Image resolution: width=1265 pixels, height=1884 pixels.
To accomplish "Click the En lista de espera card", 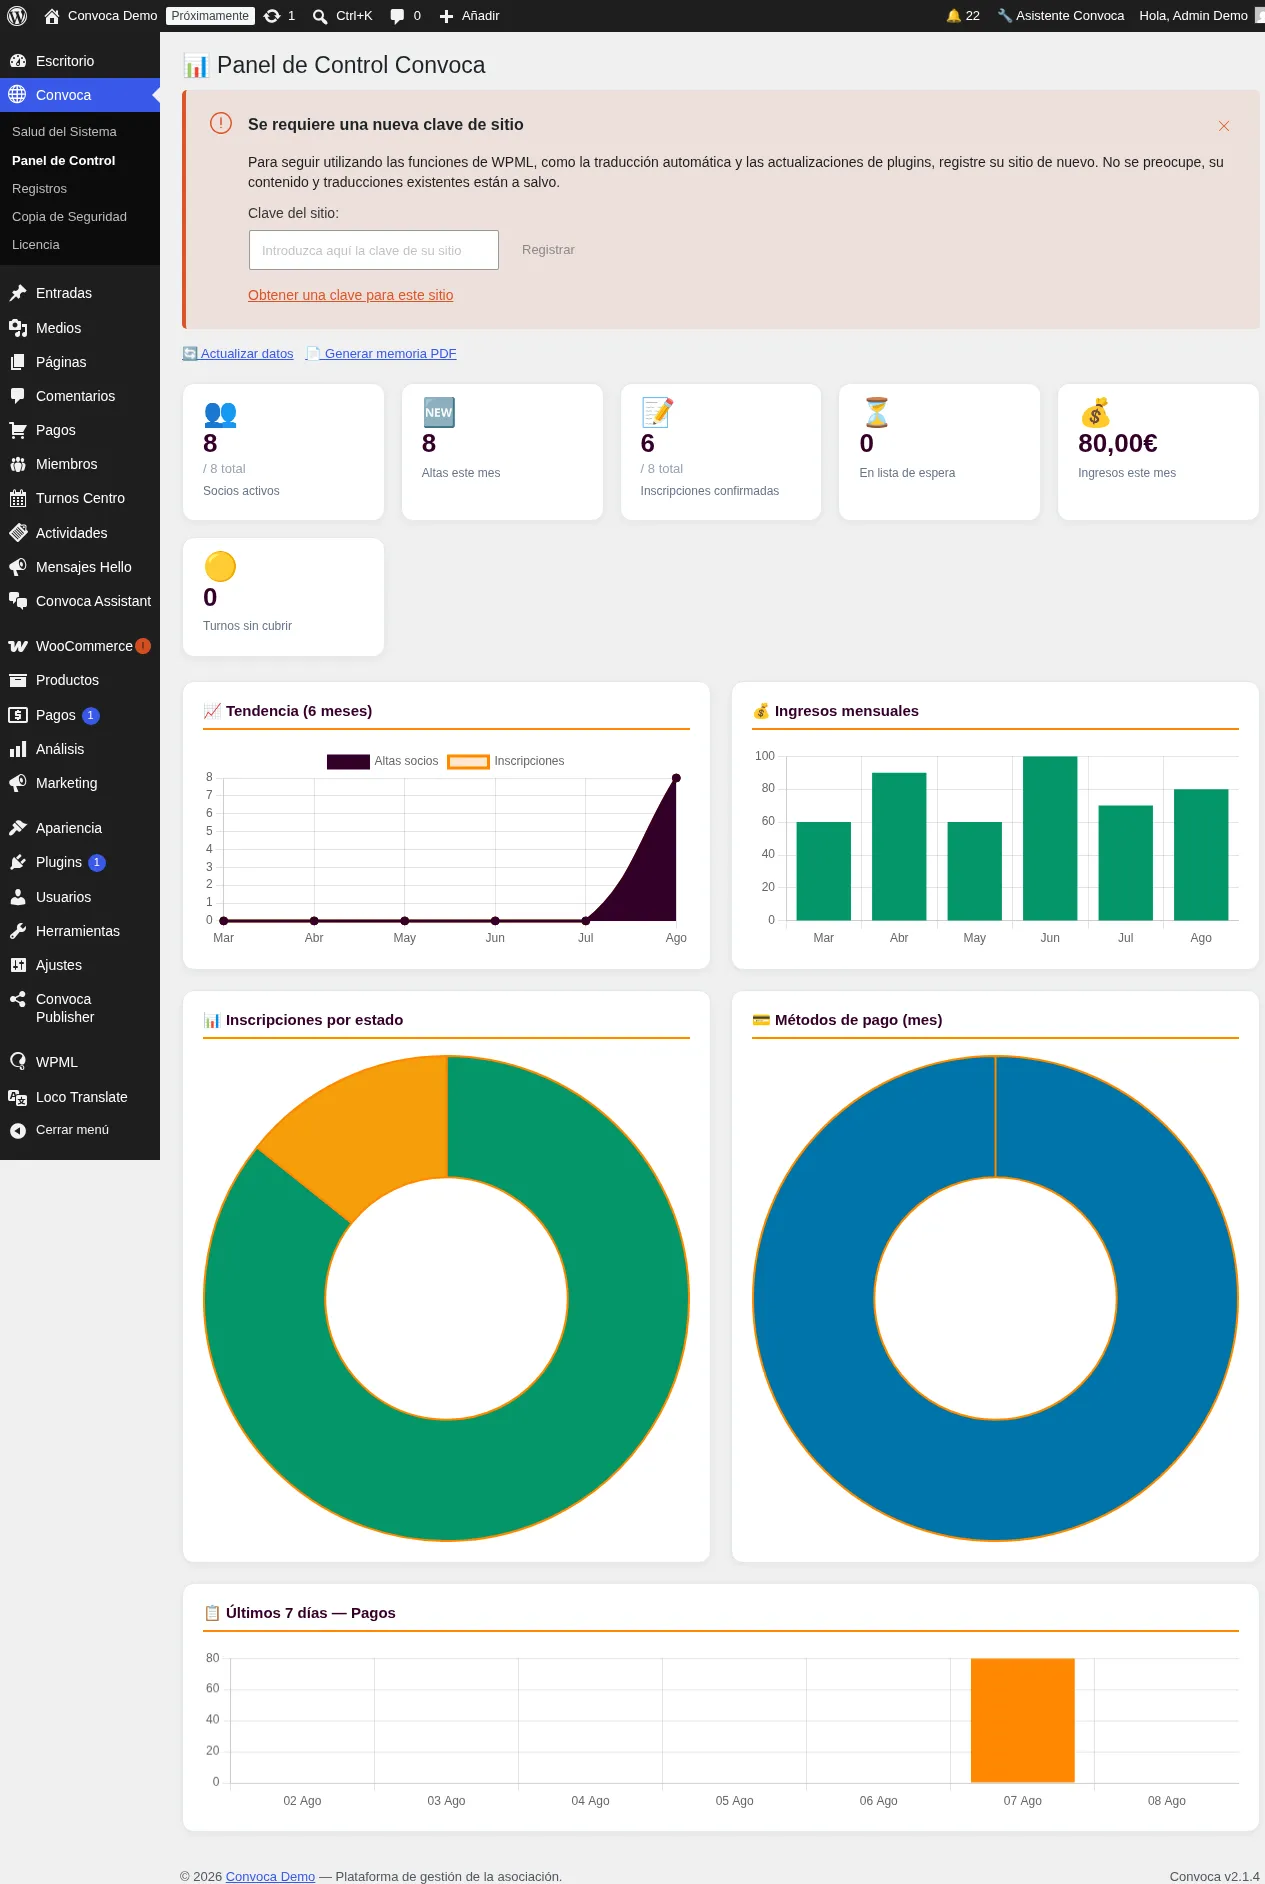I will 939,452.
